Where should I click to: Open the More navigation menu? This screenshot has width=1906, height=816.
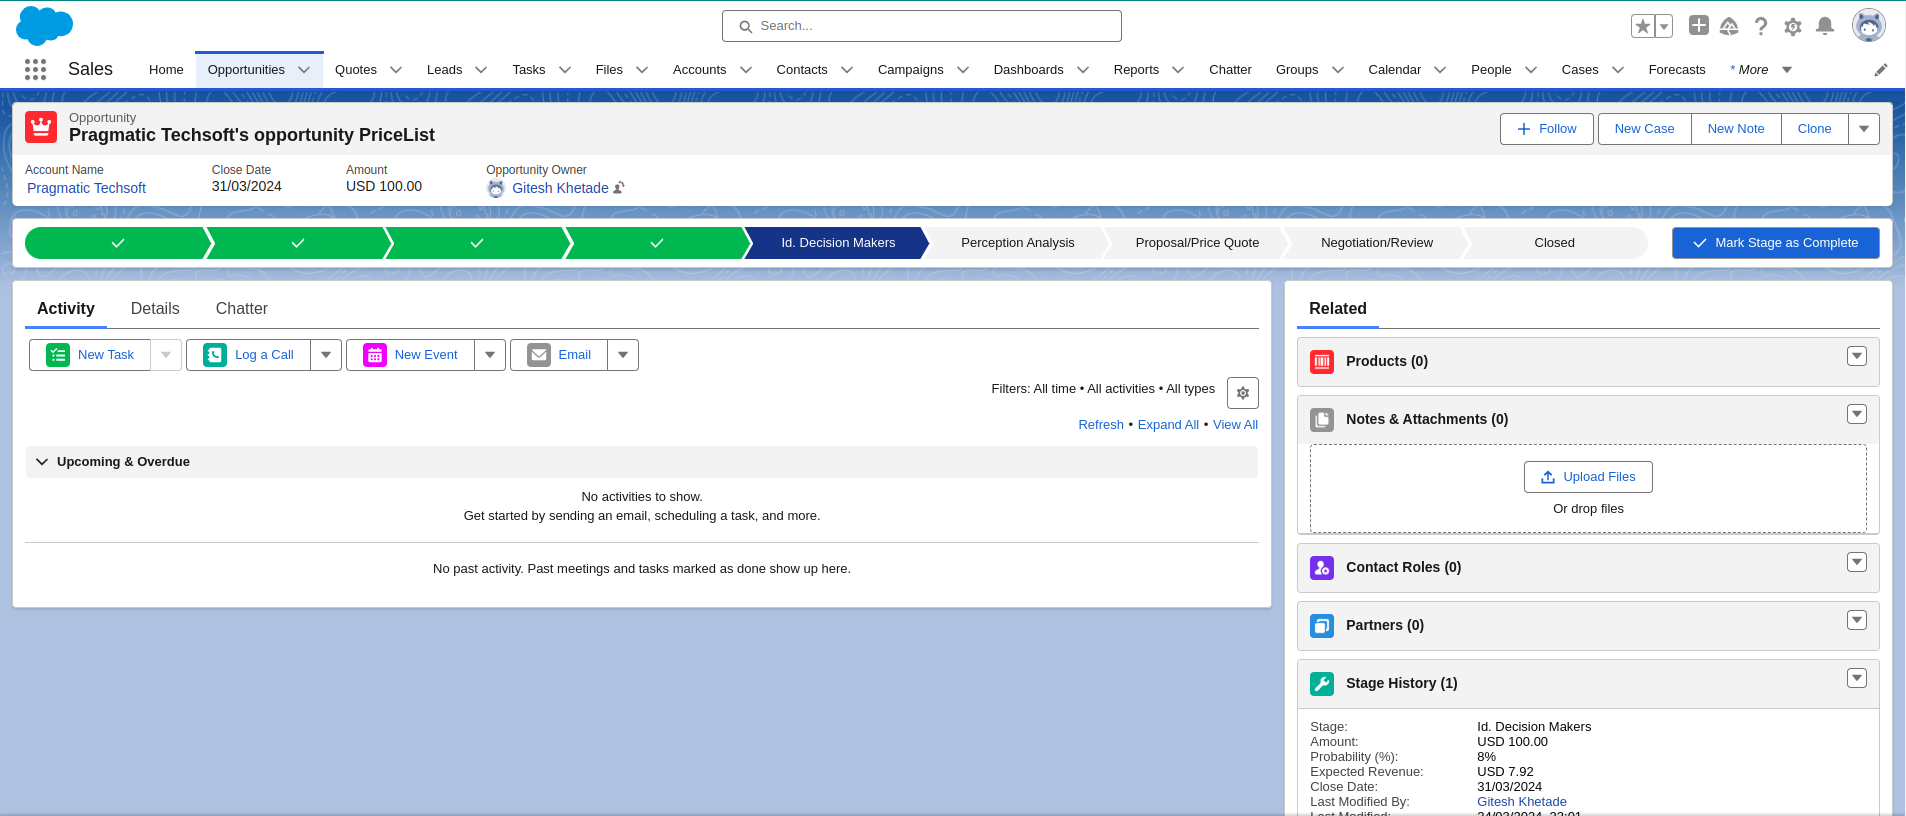(1760, 70)
